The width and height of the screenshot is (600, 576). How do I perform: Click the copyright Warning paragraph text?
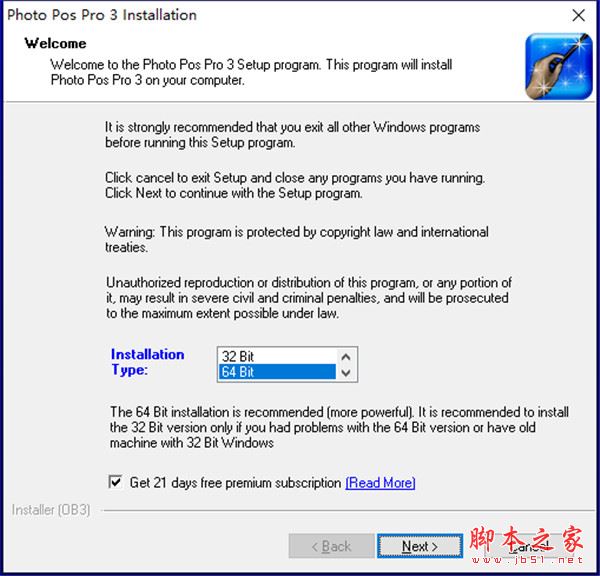click(297, 239)
